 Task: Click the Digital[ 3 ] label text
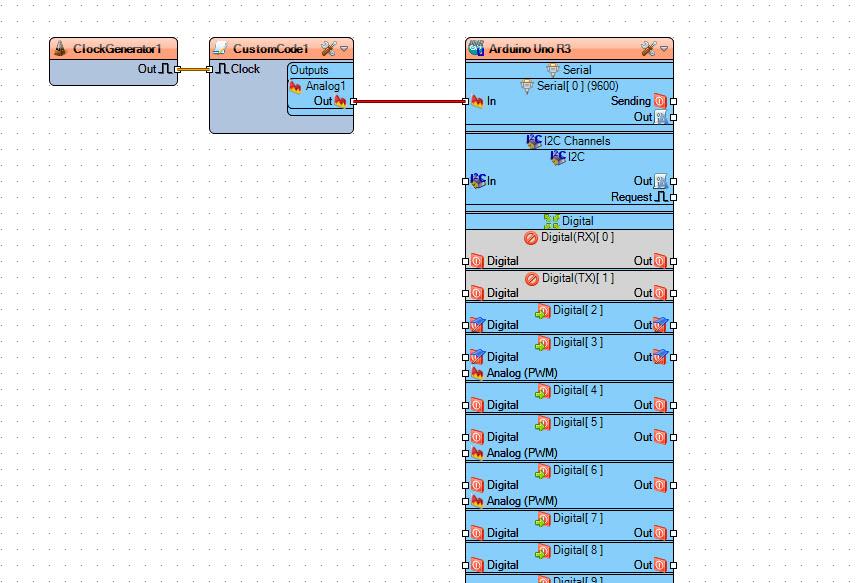[578, 342]
